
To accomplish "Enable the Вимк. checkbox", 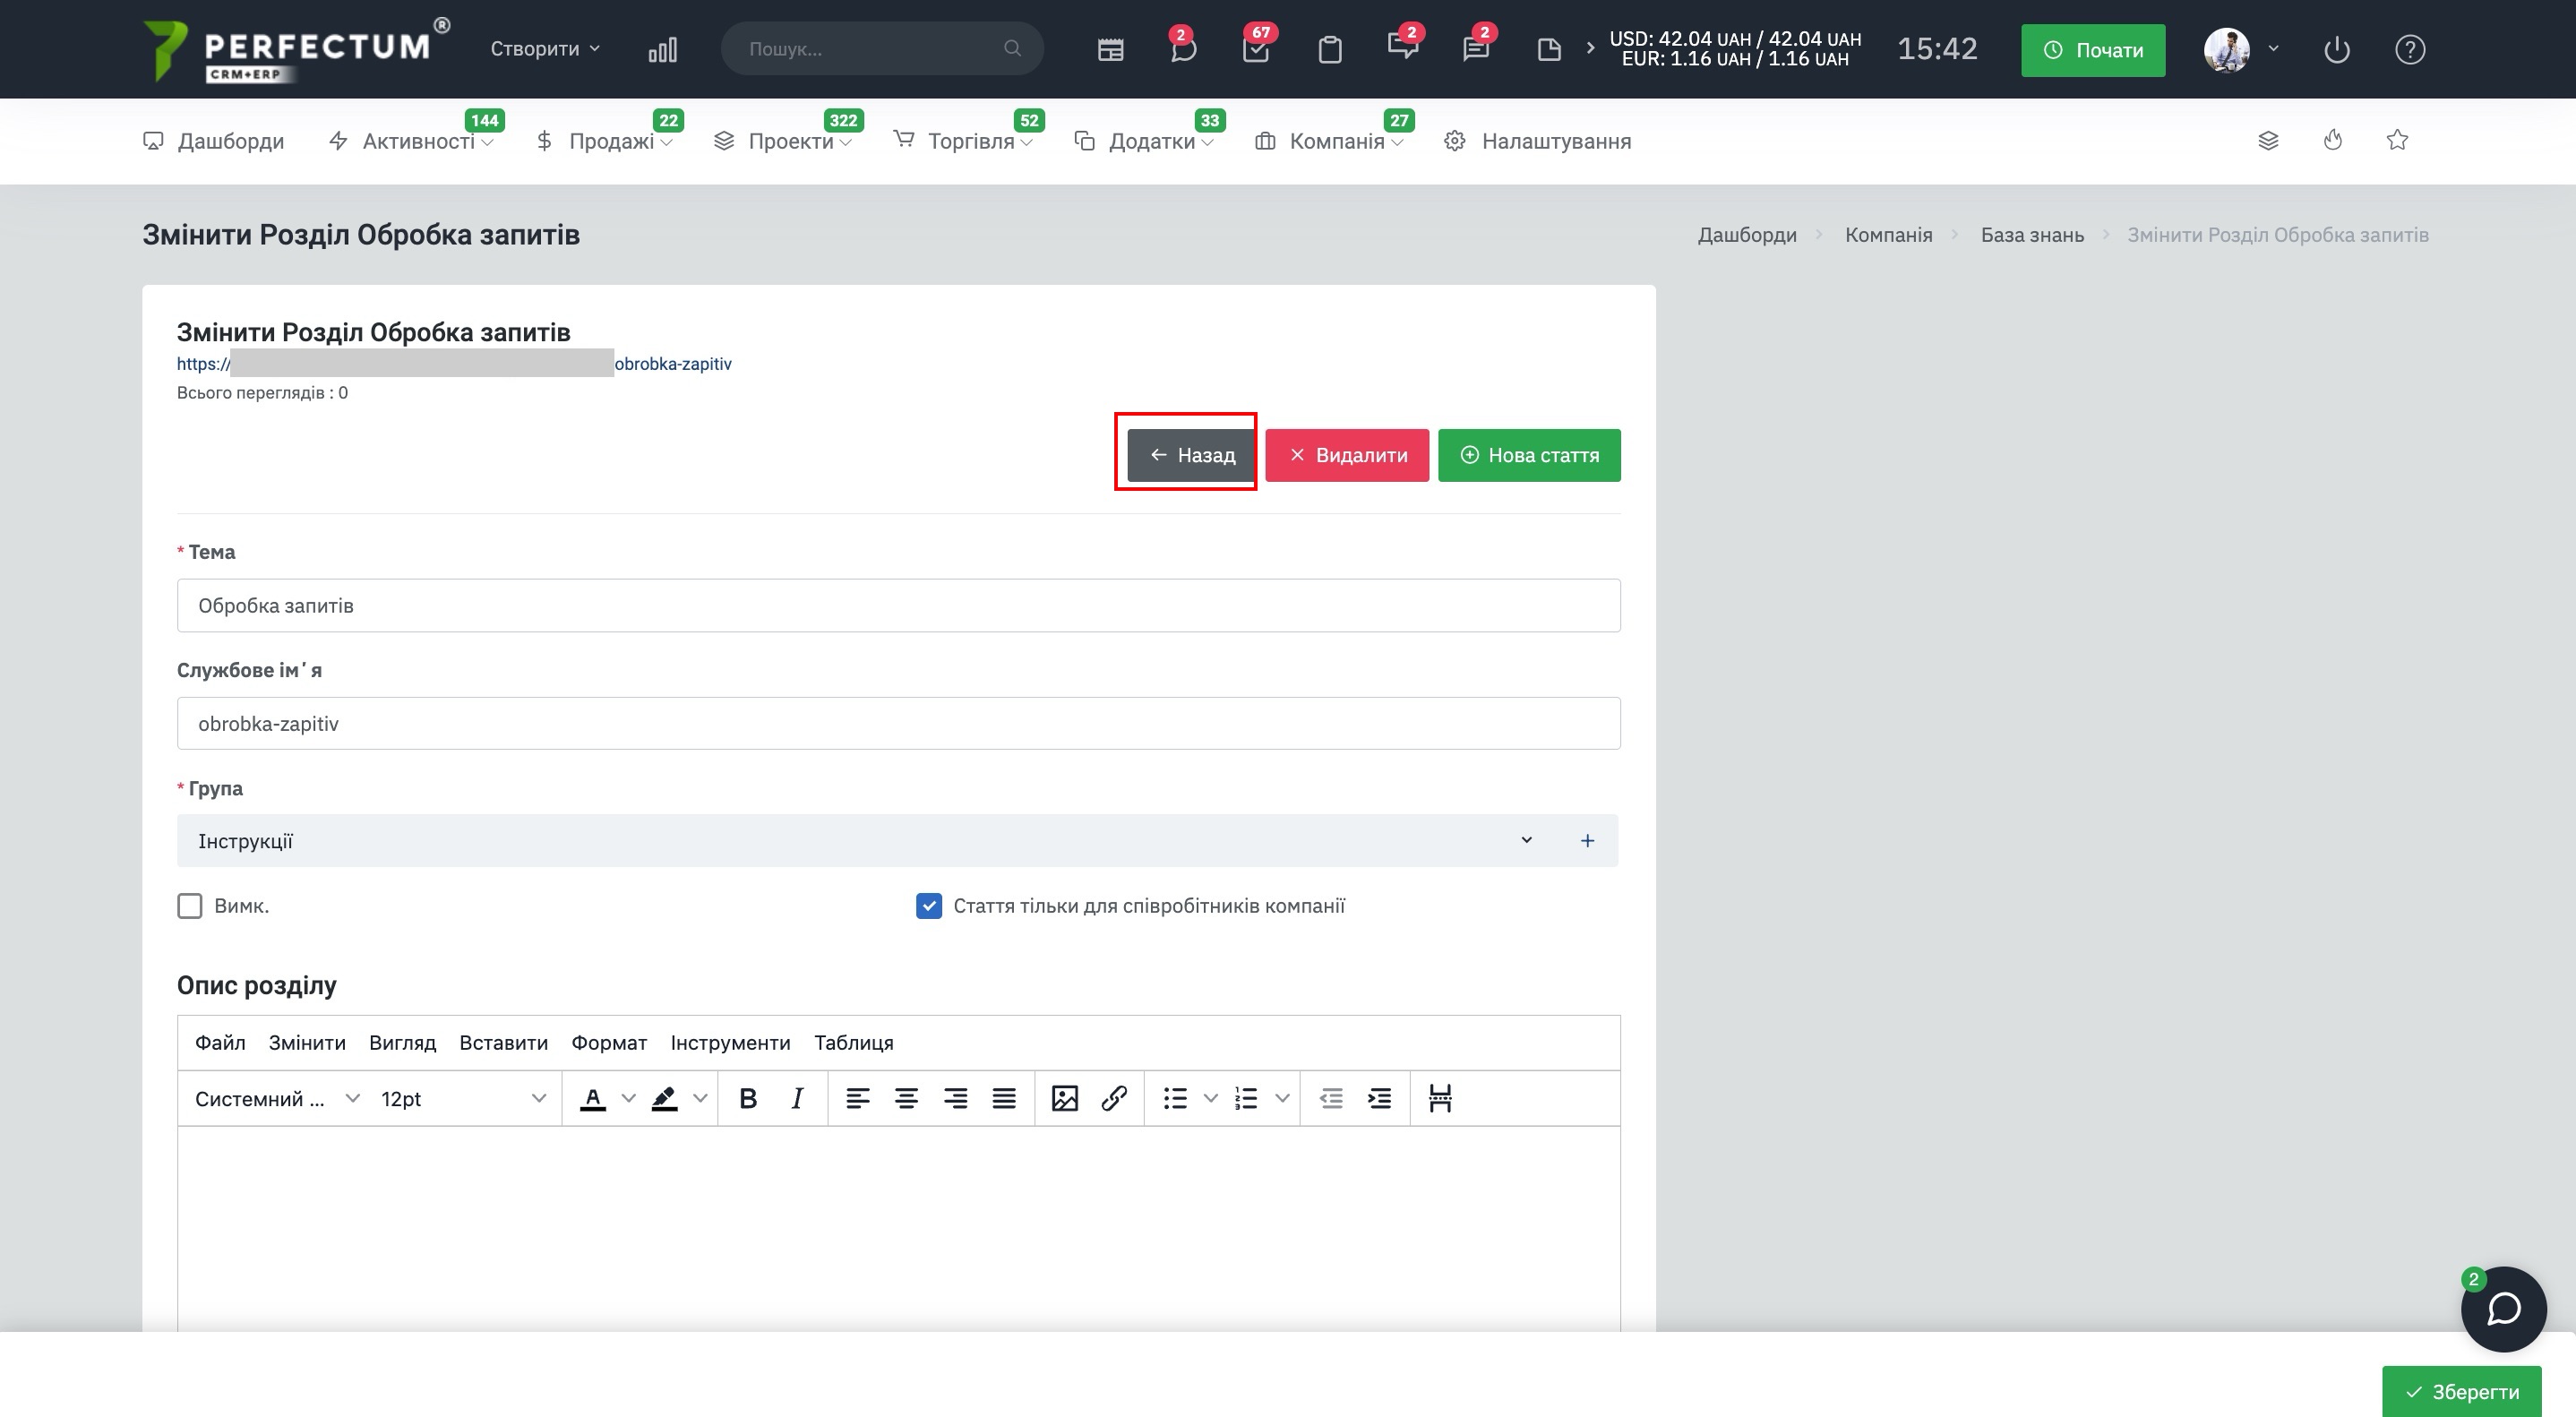I will (190, 906).
